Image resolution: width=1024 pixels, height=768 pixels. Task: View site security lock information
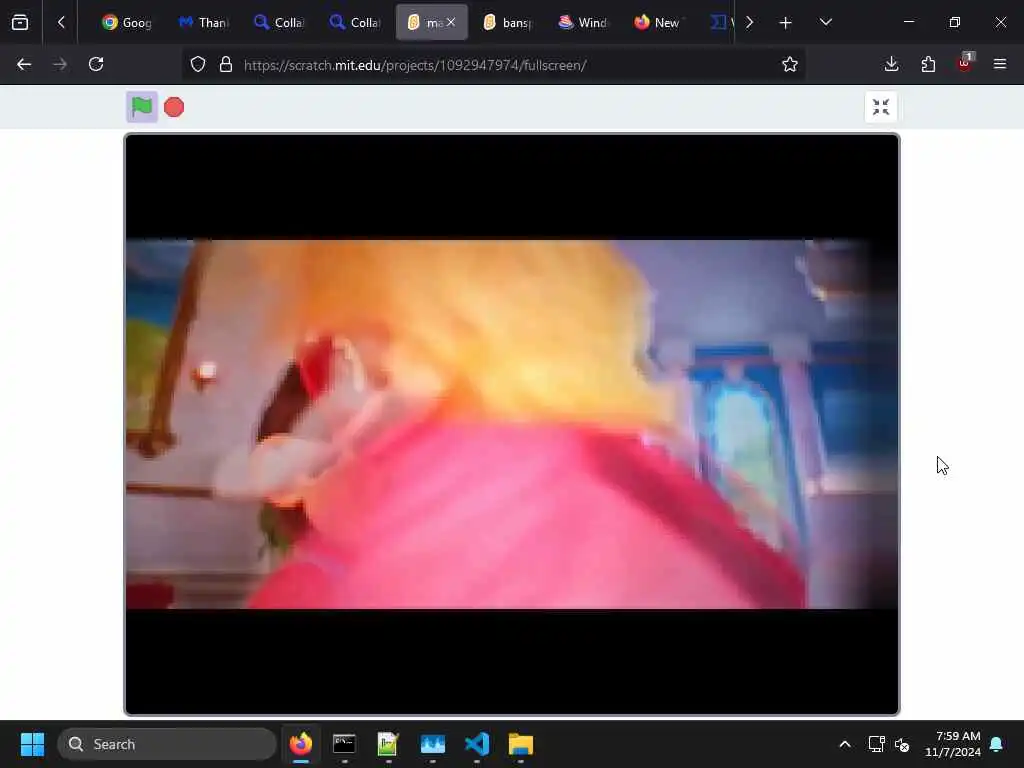coord(226,64)
